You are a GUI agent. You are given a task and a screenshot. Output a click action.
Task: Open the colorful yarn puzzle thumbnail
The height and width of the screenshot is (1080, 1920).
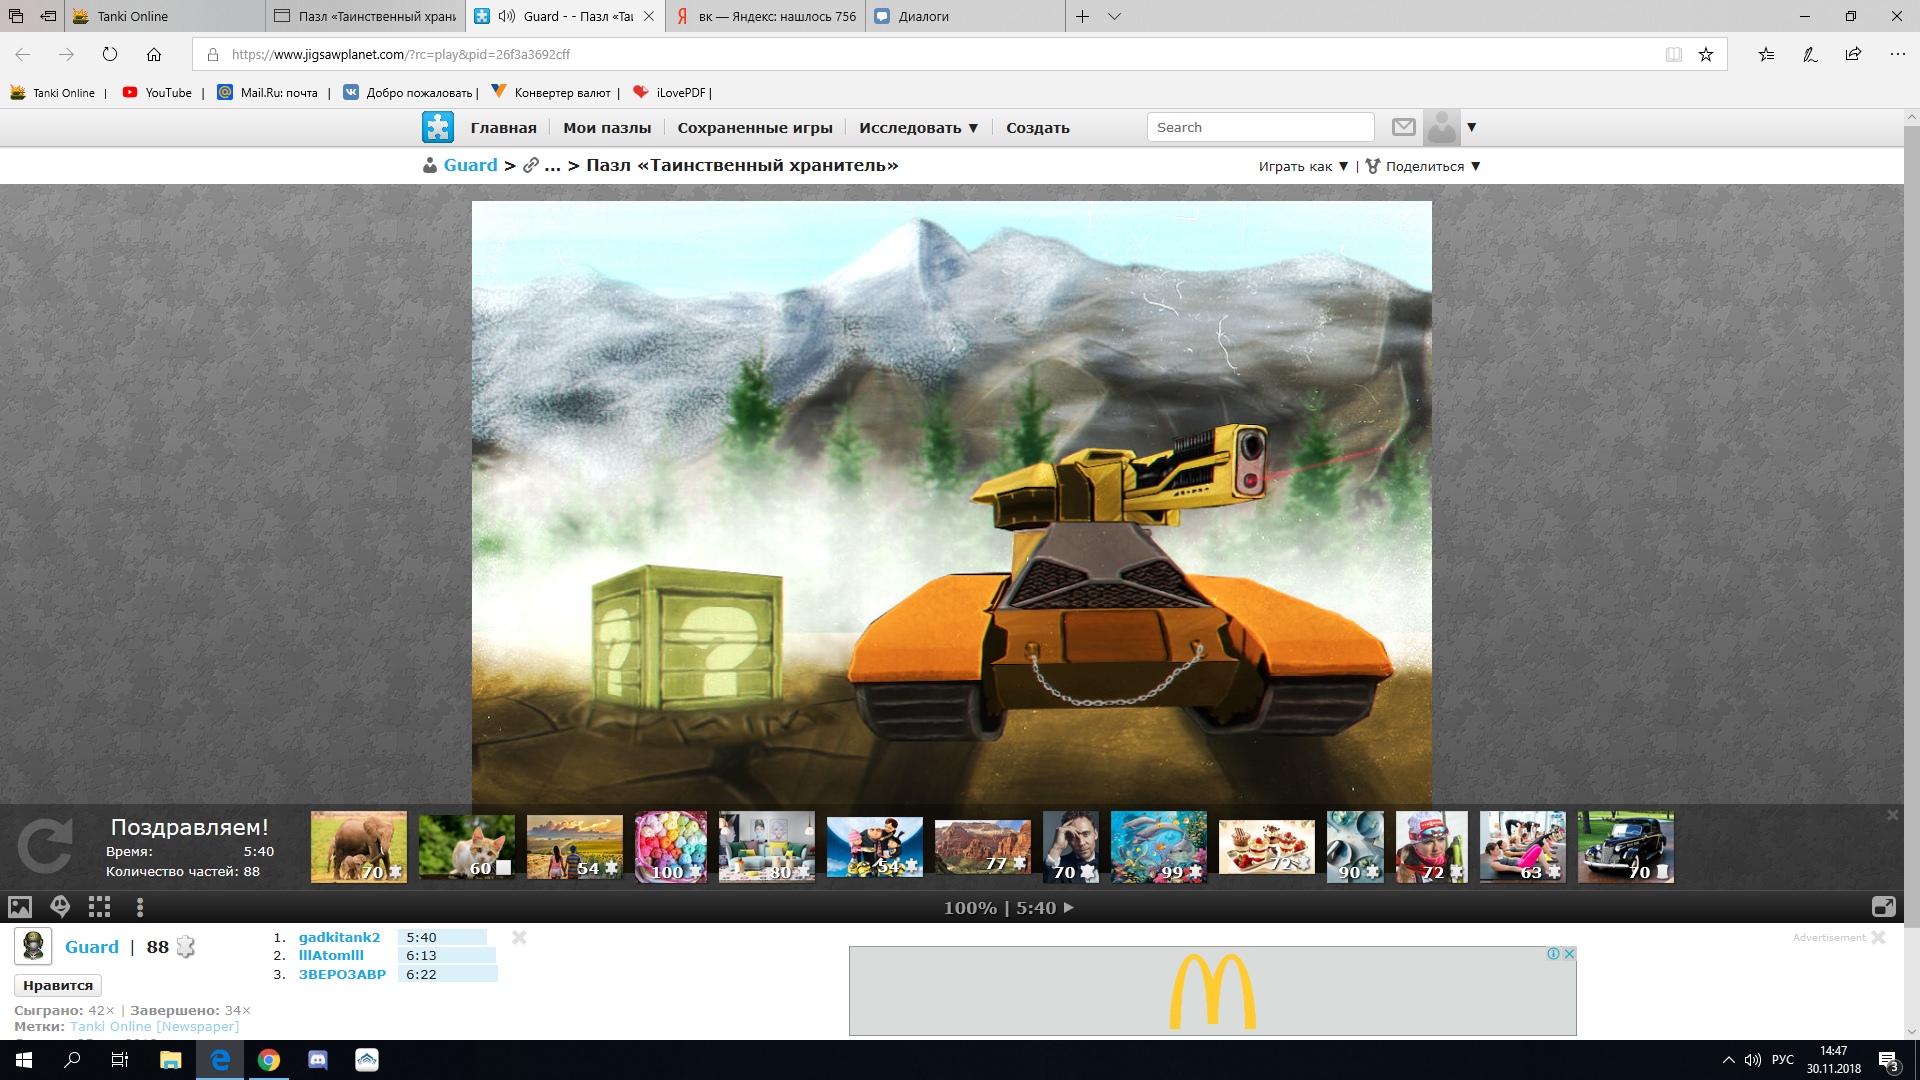coord(671,847)
